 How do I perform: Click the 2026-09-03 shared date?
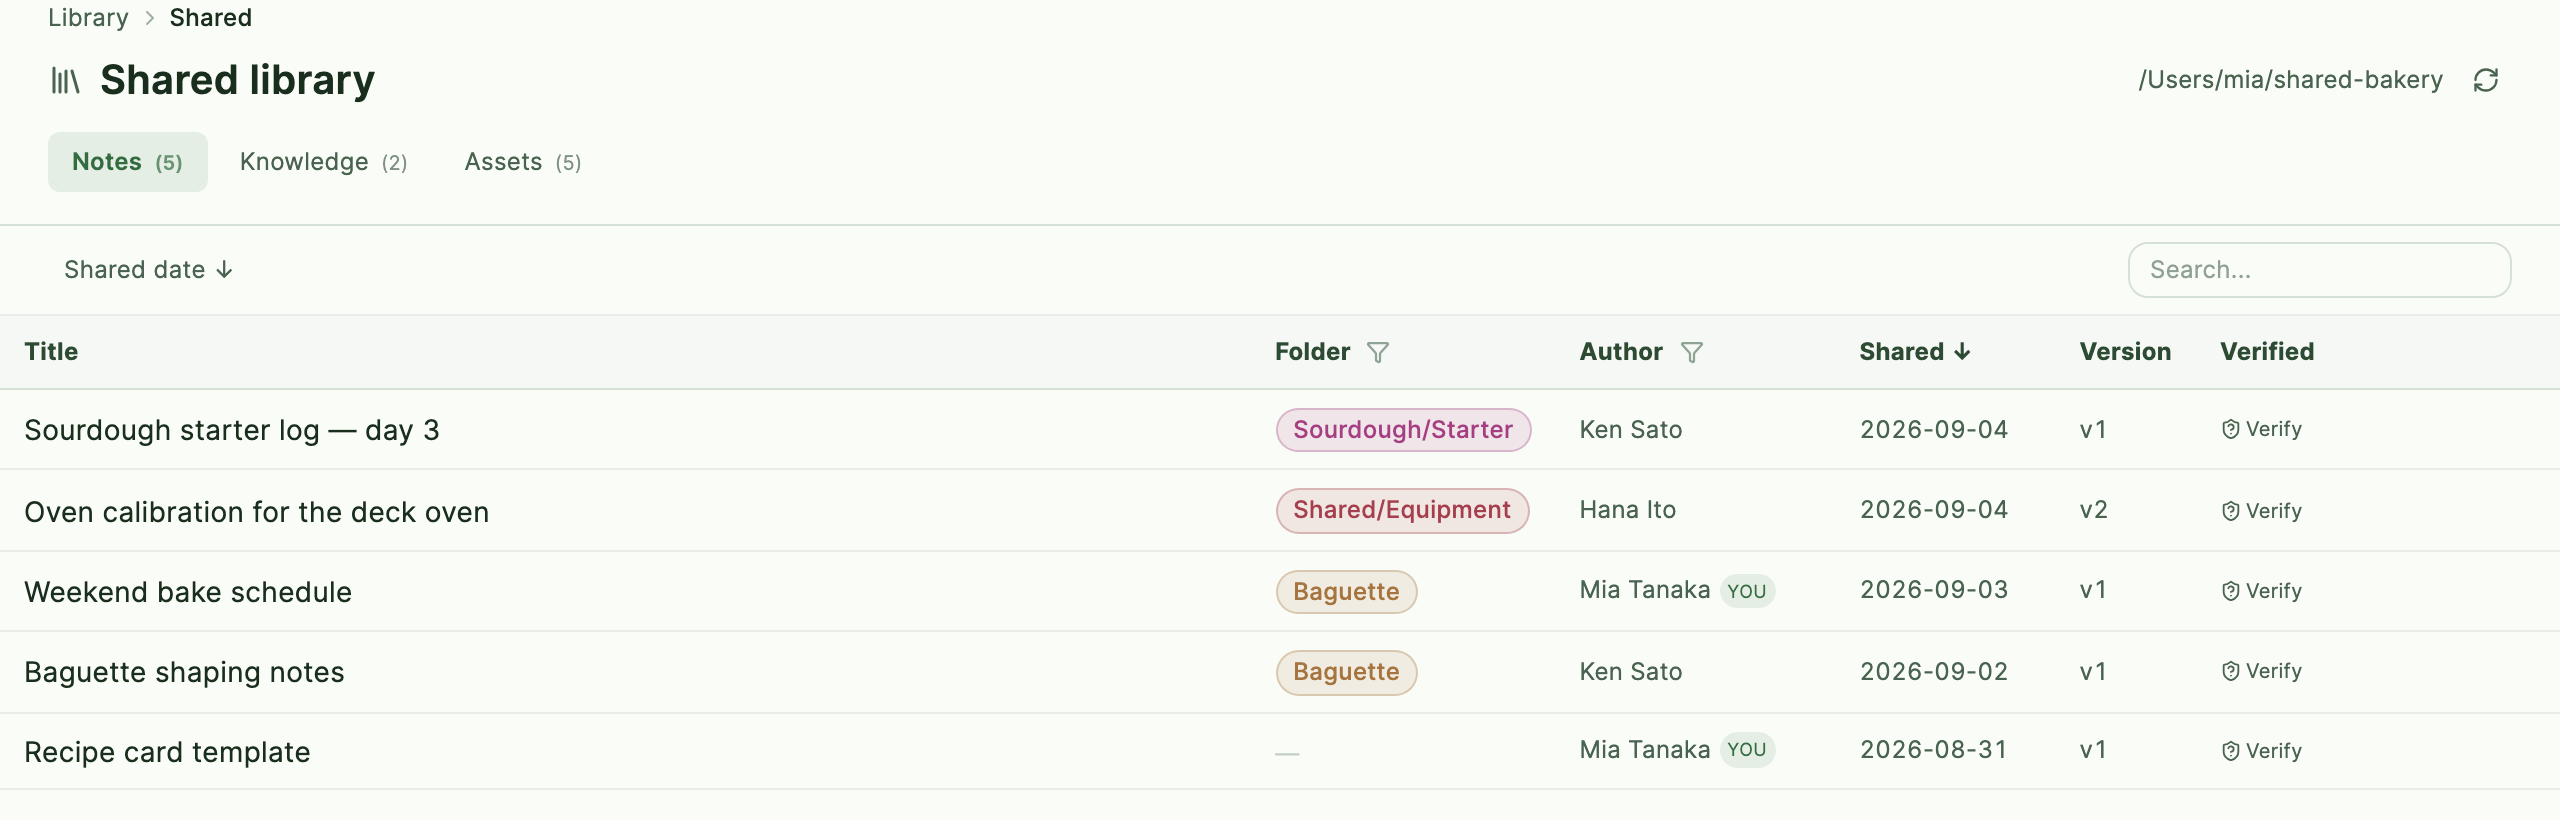[x=1934, y=590]
